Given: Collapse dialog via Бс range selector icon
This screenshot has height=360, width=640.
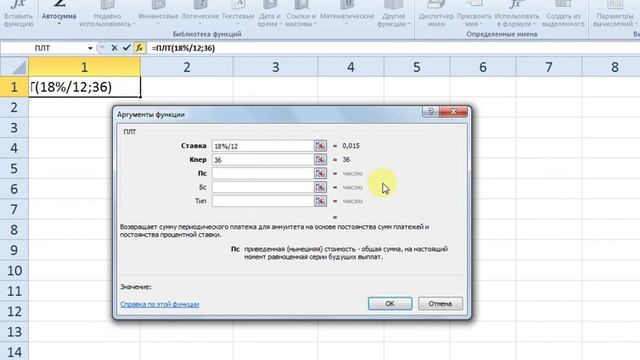Looking at the screenshot, I should [x=320, y=187].
